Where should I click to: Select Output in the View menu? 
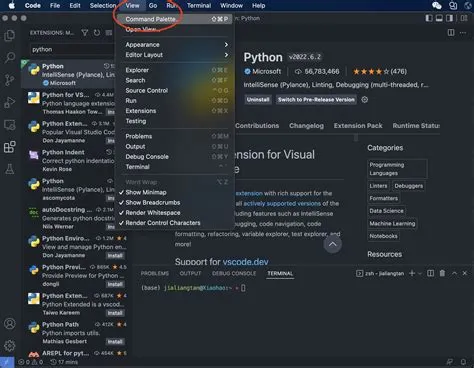click(174, 147)
